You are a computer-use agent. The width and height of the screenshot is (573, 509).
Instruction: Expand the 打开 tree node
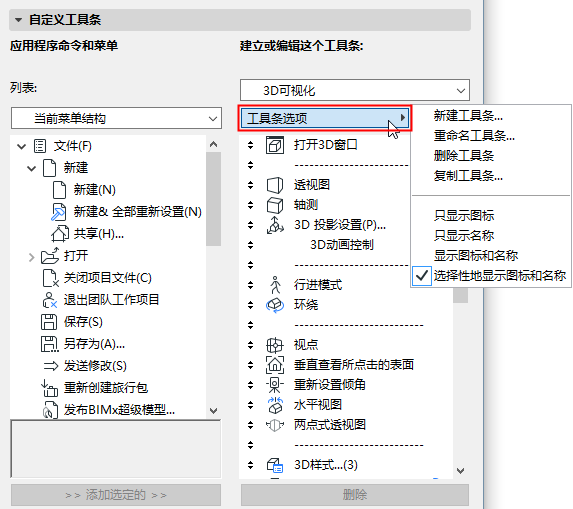tap(31, 257)
